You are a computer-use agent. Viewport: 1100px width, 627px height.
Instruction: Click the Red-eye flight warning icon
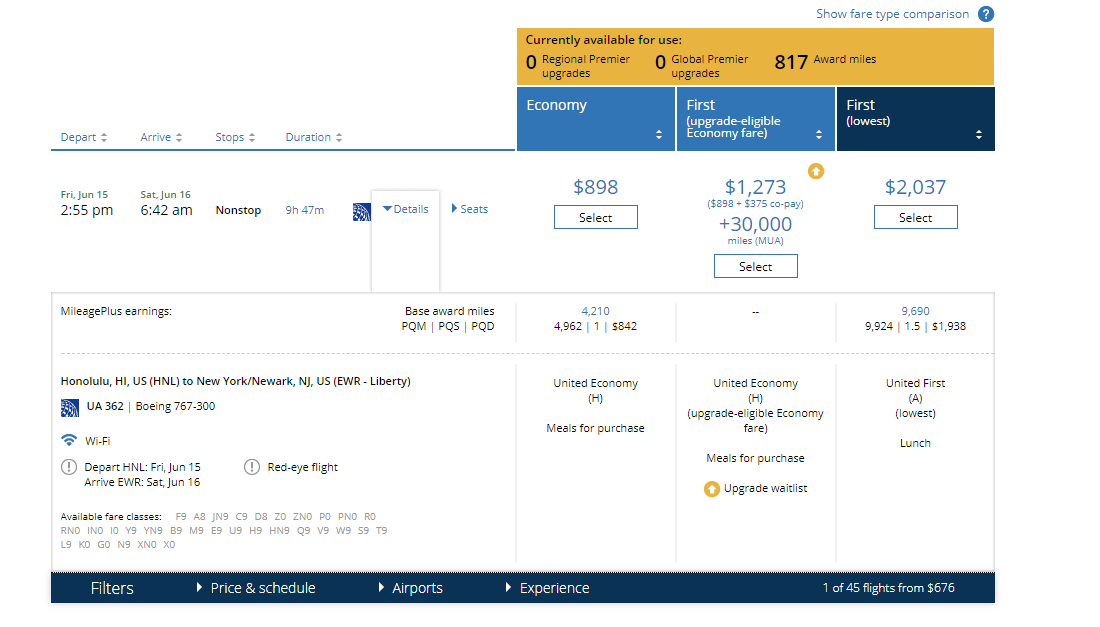(x=252, y=466)
